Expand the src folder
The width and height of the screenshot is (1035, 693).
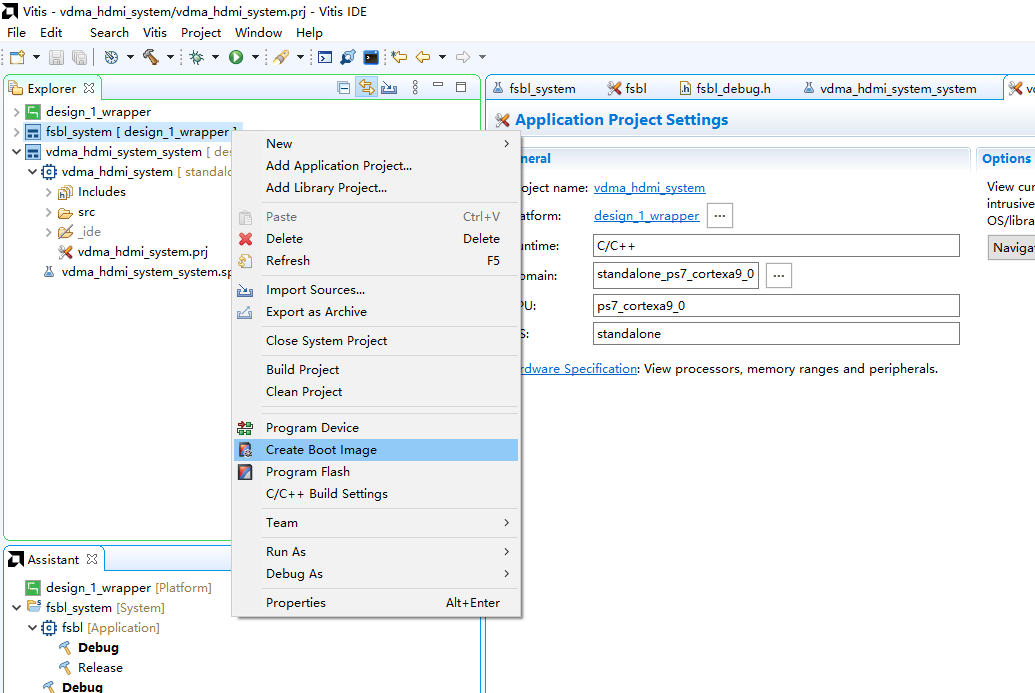(48, 212)
